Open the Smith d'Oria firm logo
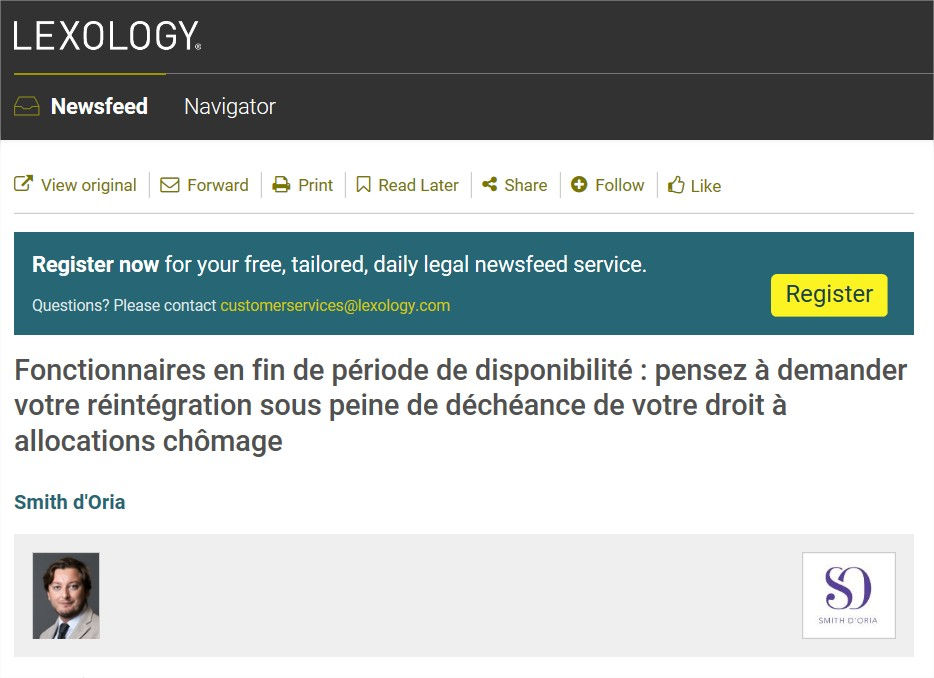Screen dimensions: 934x678 (x=849, y=594)
